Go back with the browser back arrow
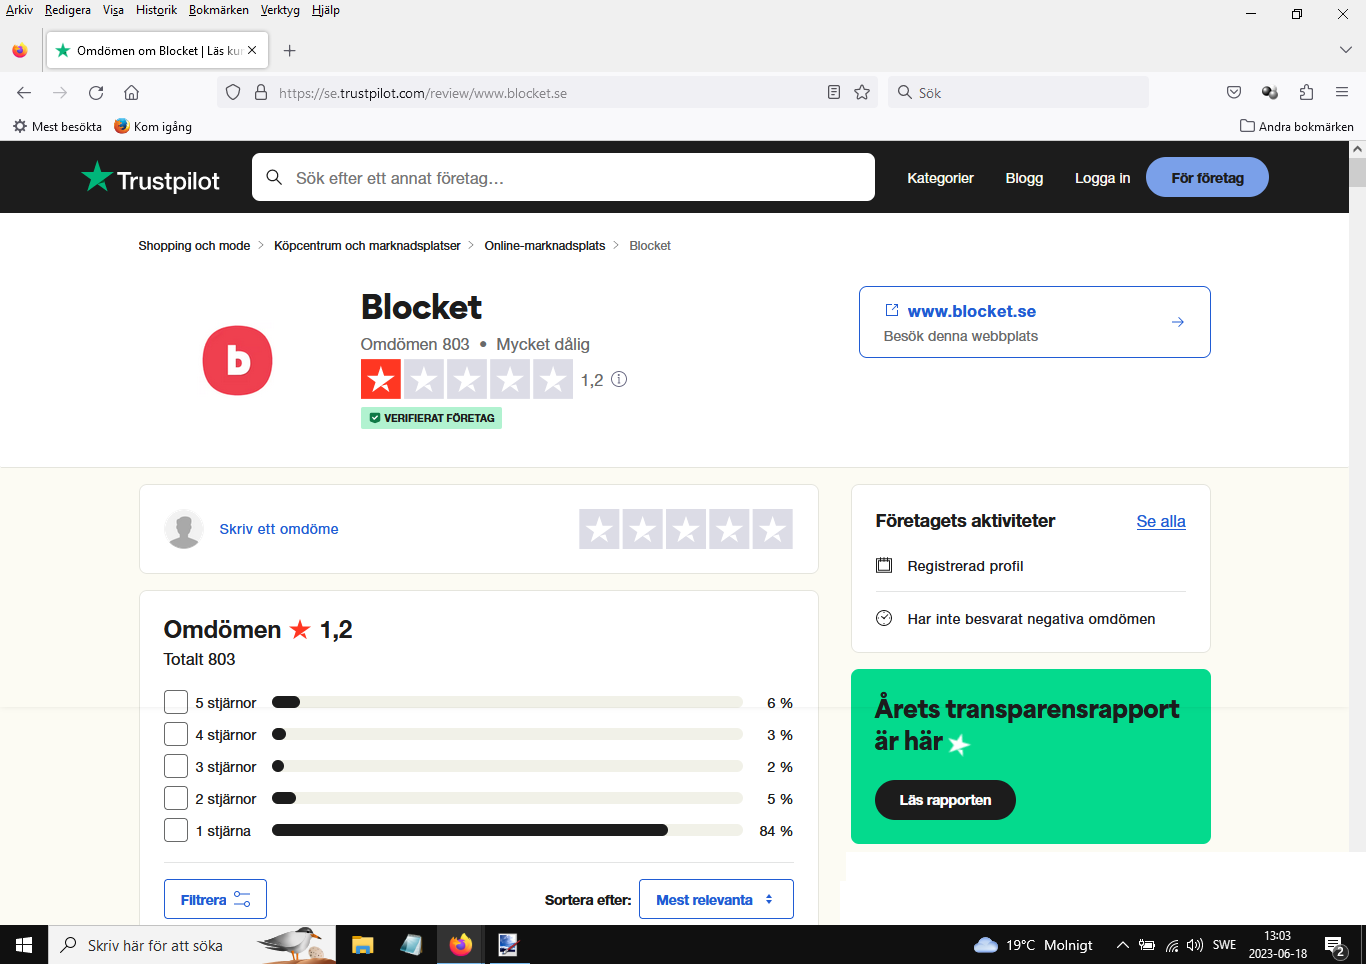This screenshot has height=964, width=1366. [24, 93]
